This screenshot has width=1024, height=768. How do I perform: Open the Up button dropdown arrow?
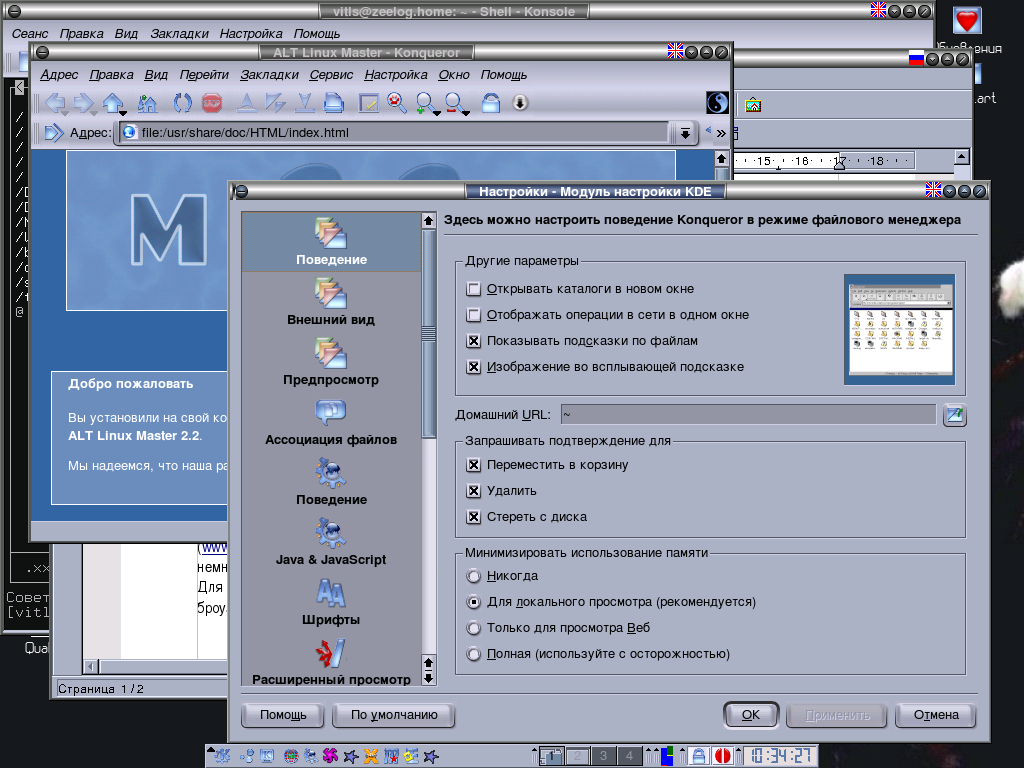click(x=123, y=113)
